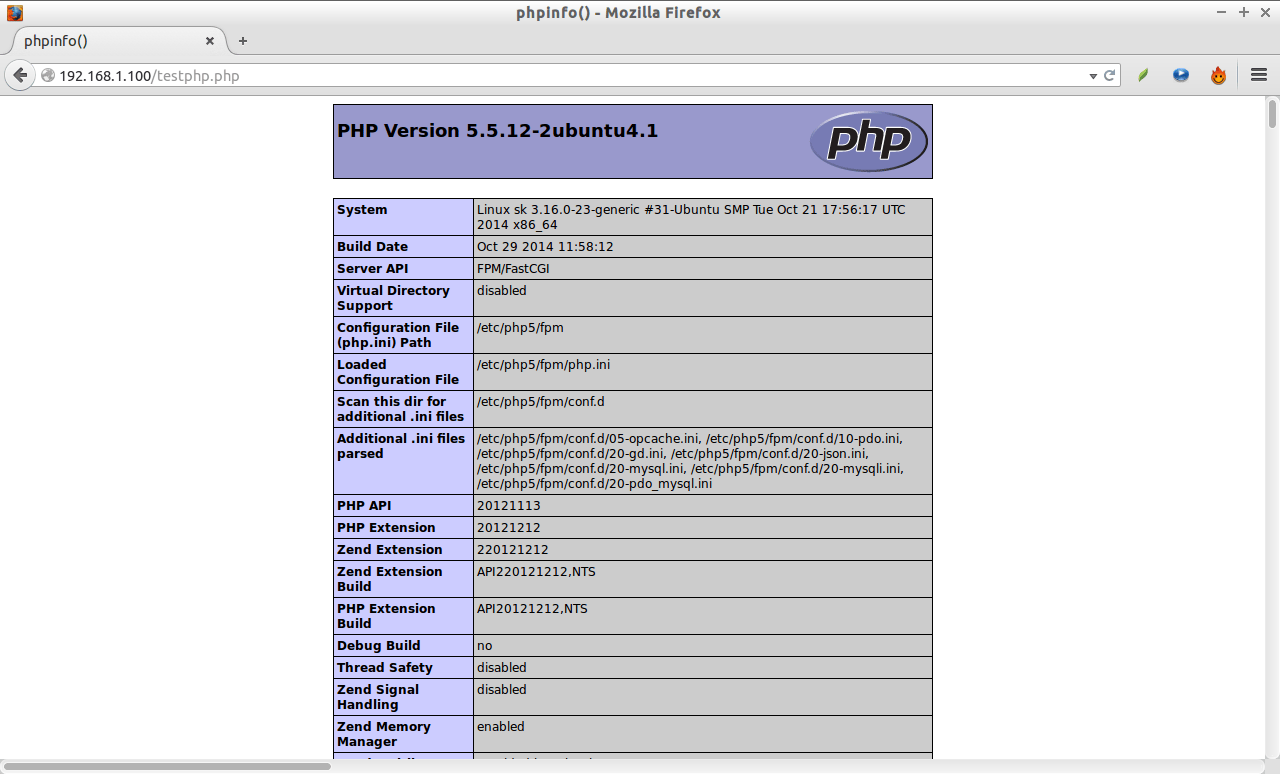This screenshot has height=774, width=1280.
Task: Click the globe site identity icon
Action: point(47,76)
